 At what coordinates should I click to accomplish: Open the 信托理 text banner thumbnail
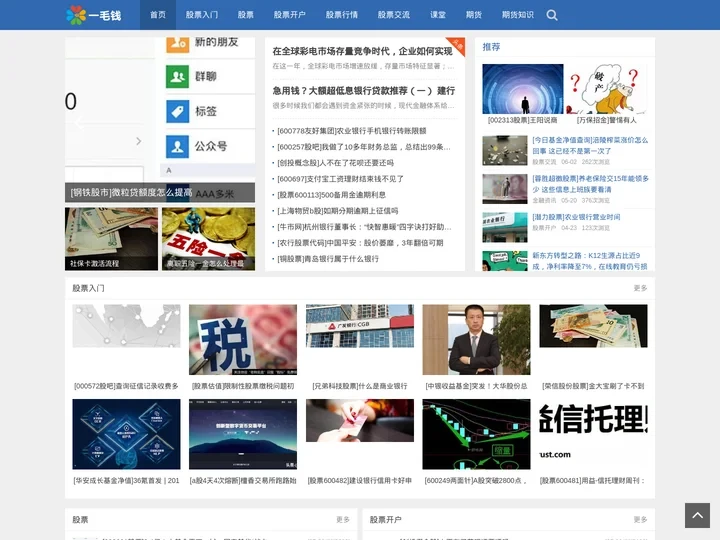click(x=593, y=434)
